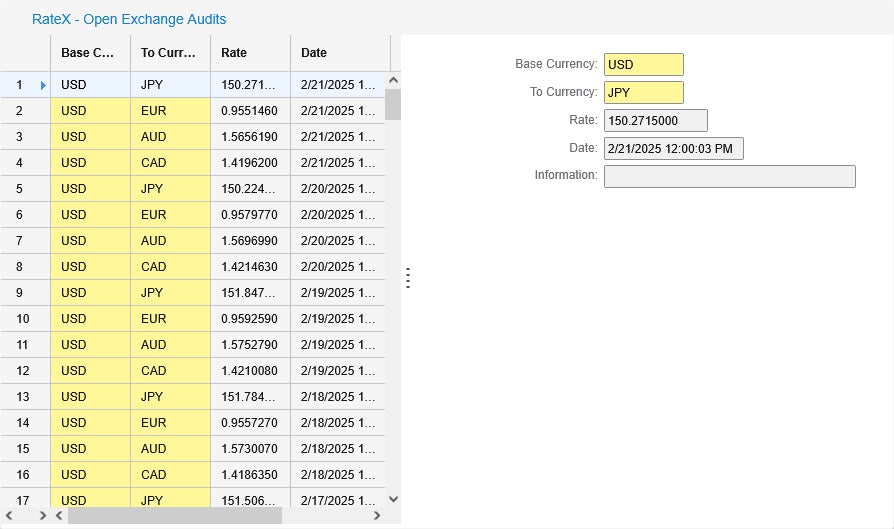
Task: Click the horizontal scrollbar thumb of the grid
Action: pos(175,516)
